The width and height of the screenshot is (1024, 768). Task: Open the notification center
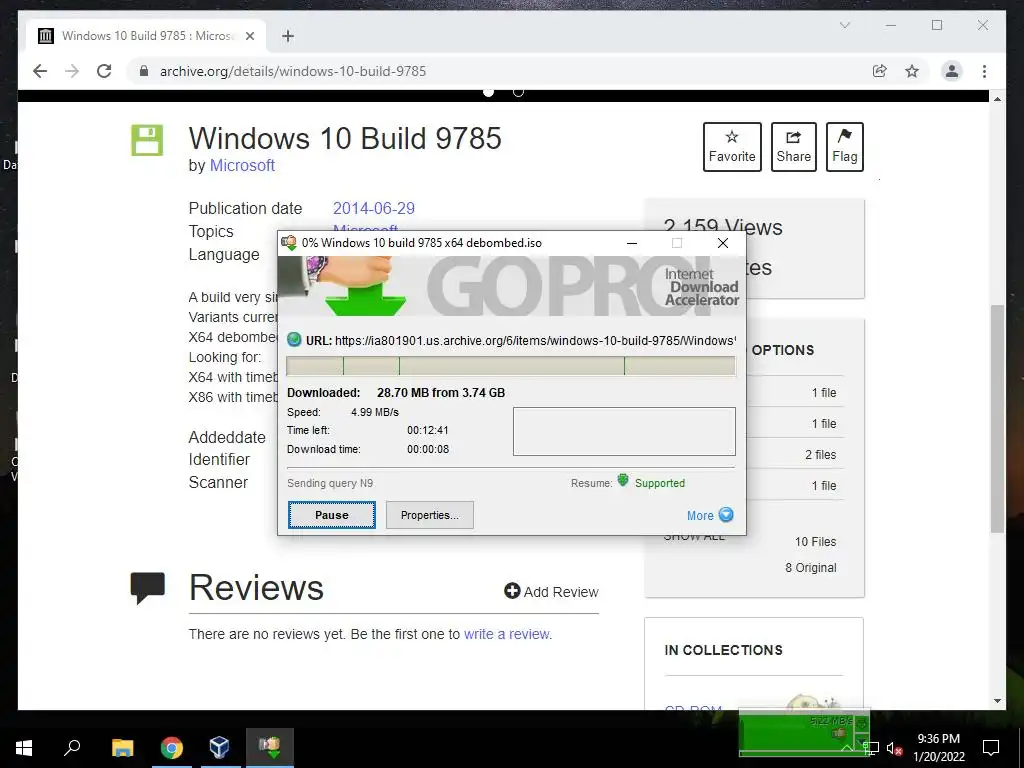[991, 748]
